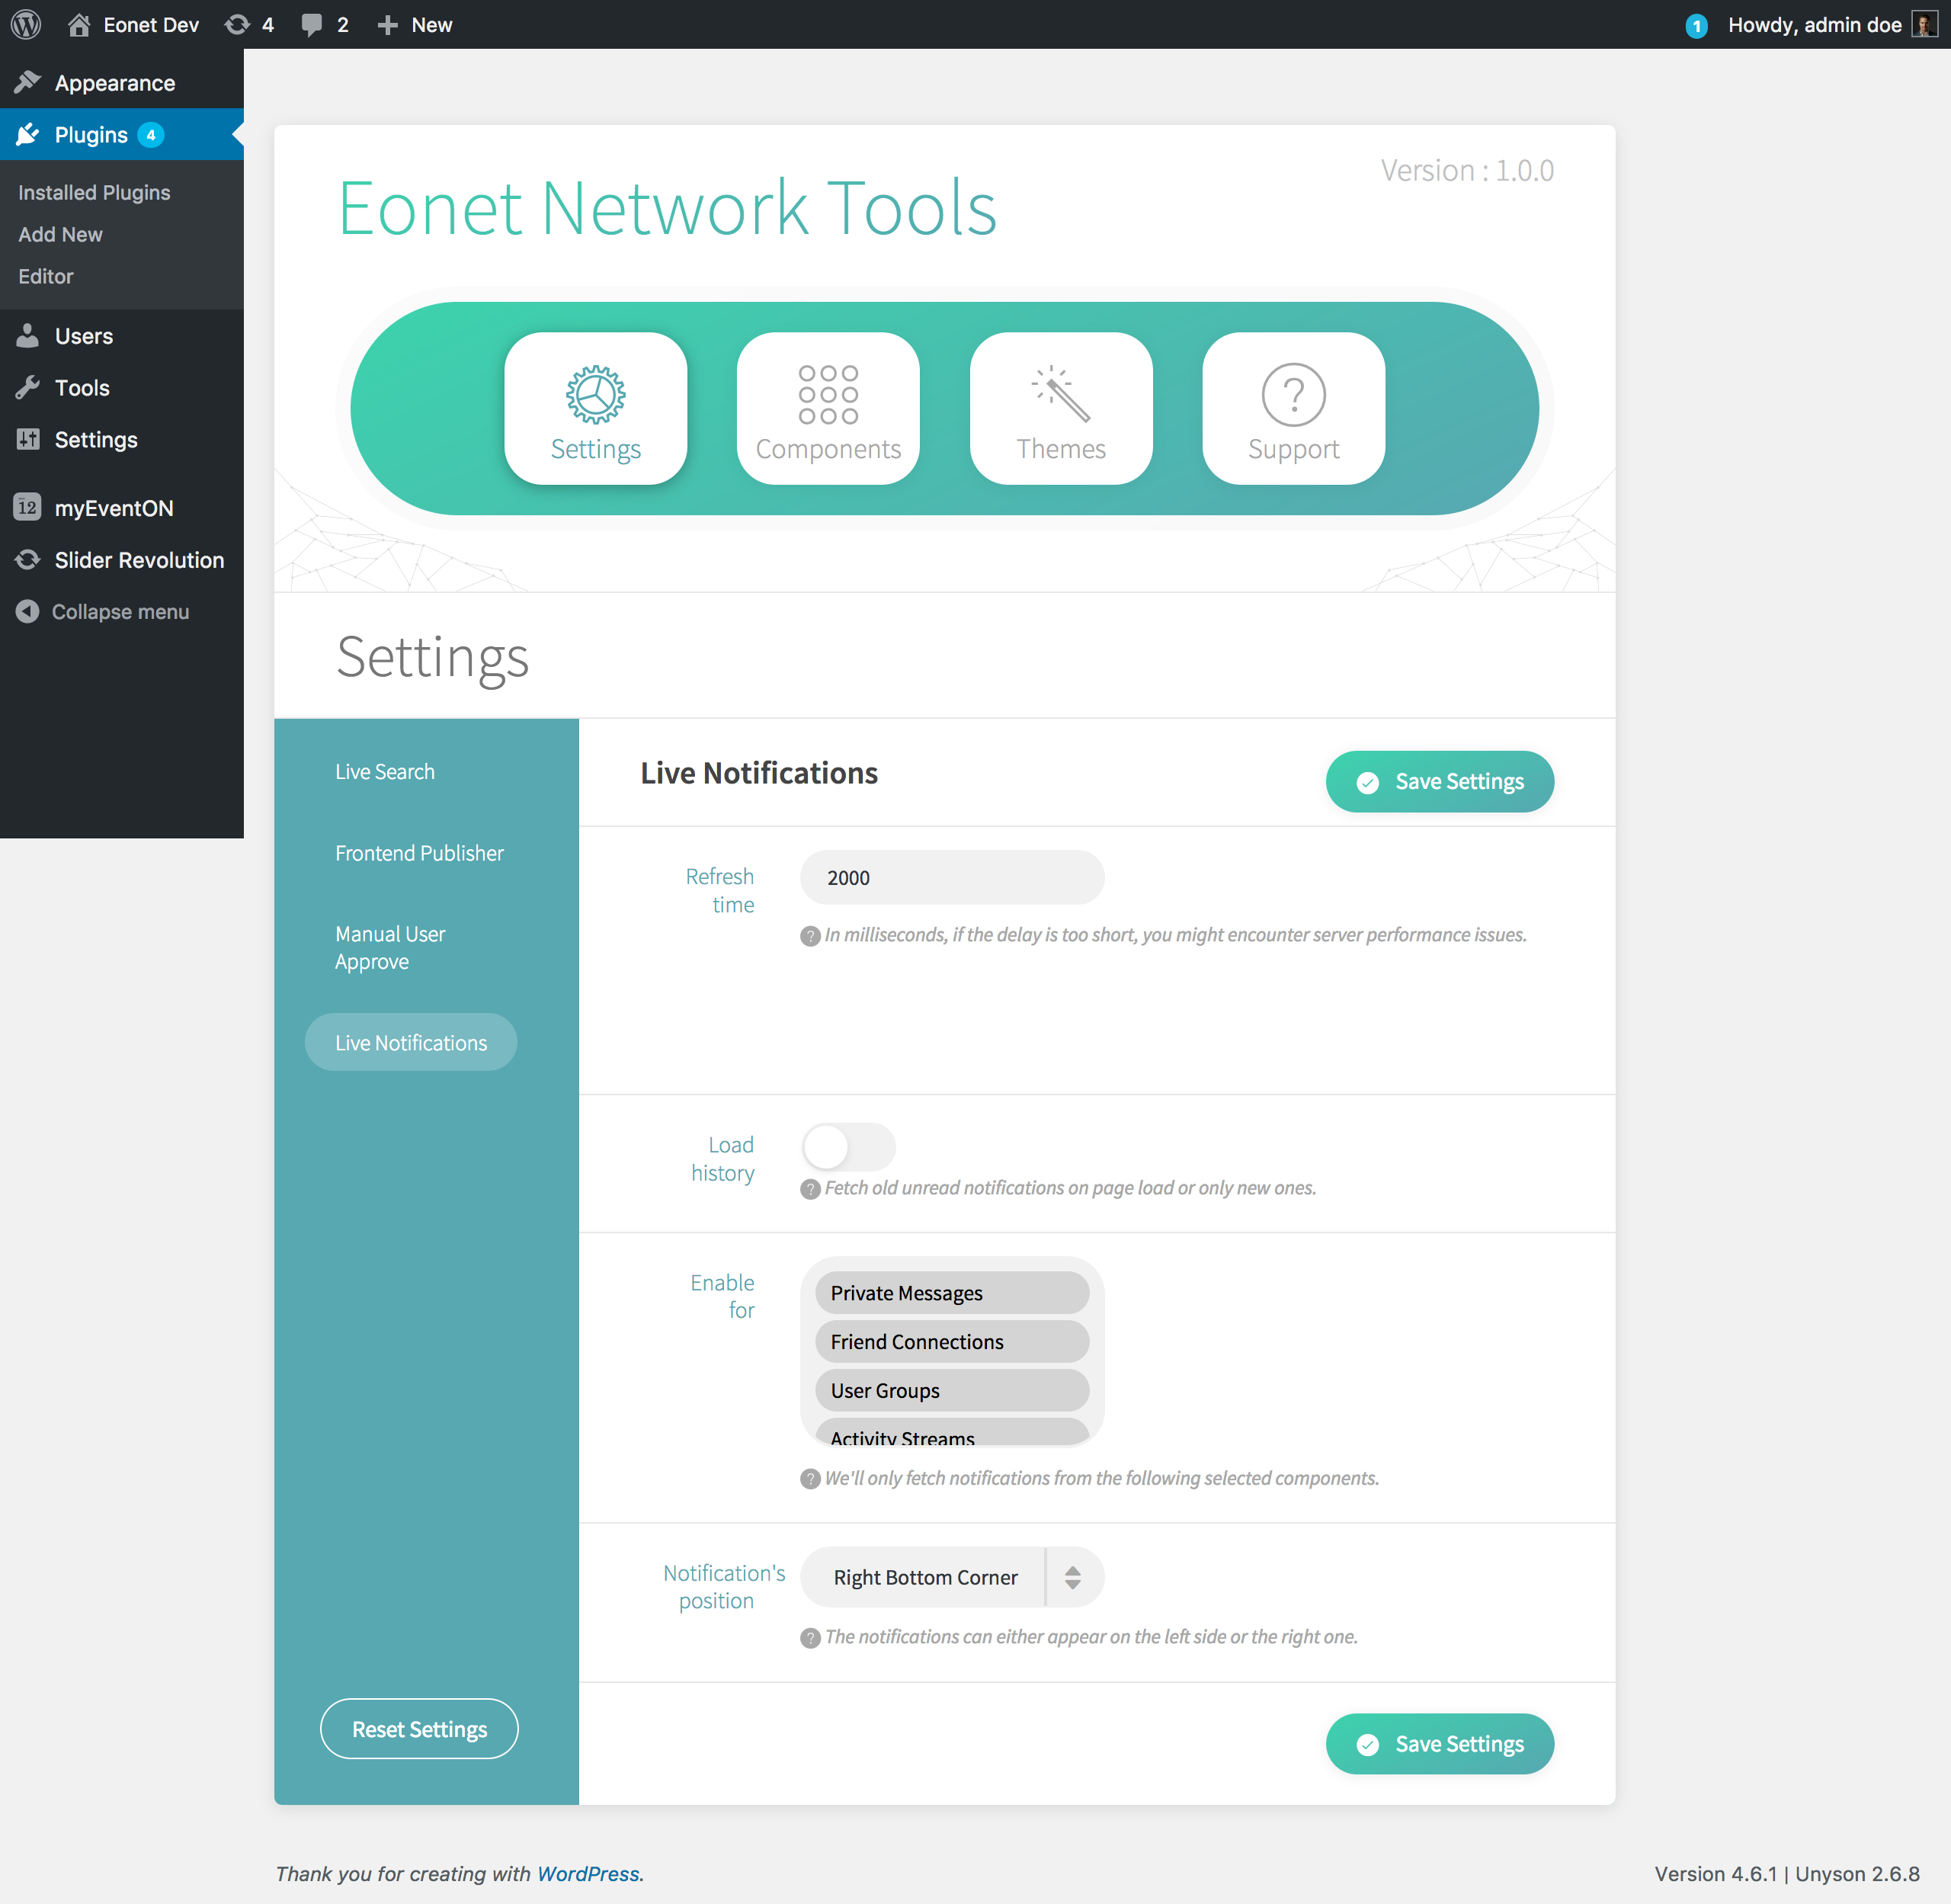Click the Appearance paintbrush icon
This screenshot has height=1904, width=1951.
point(28,82)
